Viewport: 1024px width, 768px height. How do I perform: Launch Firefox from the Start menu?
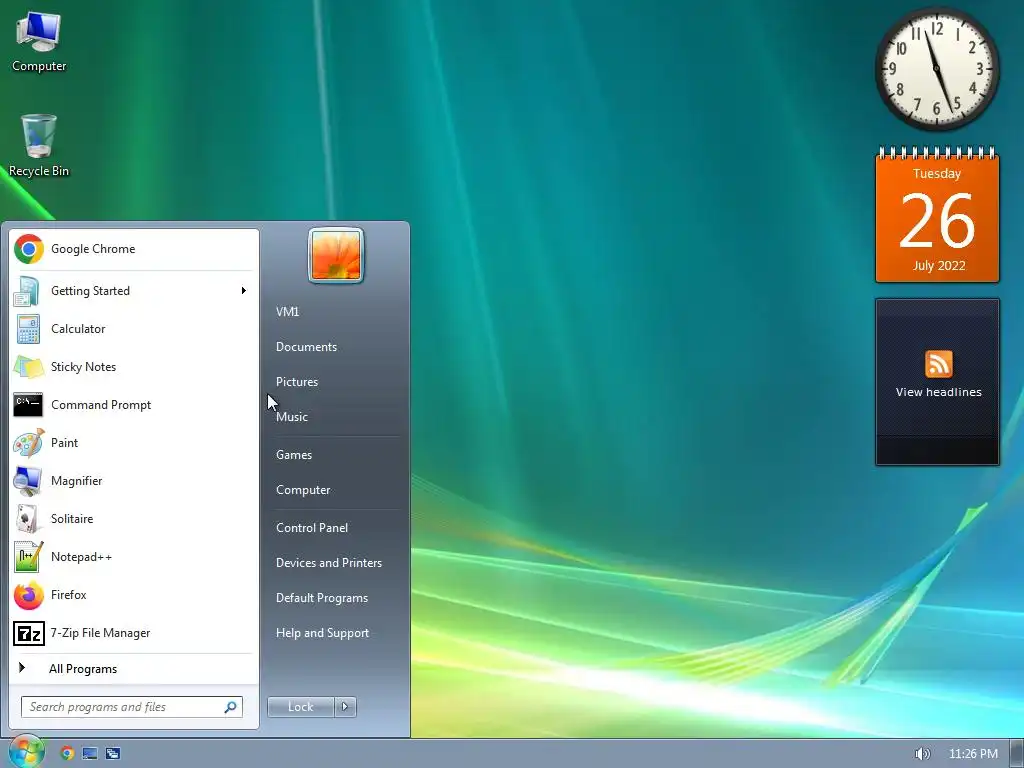[x=133, y=595]
